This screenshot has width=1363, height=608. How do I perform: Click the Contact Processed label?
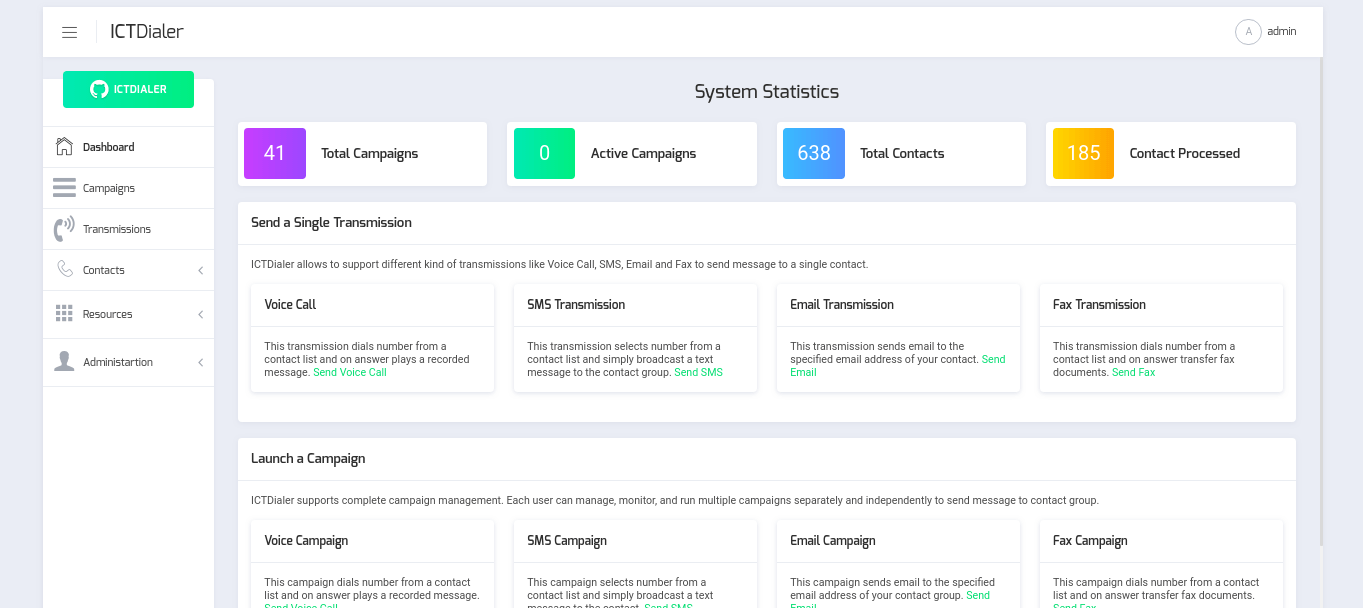pos(1184,153)
